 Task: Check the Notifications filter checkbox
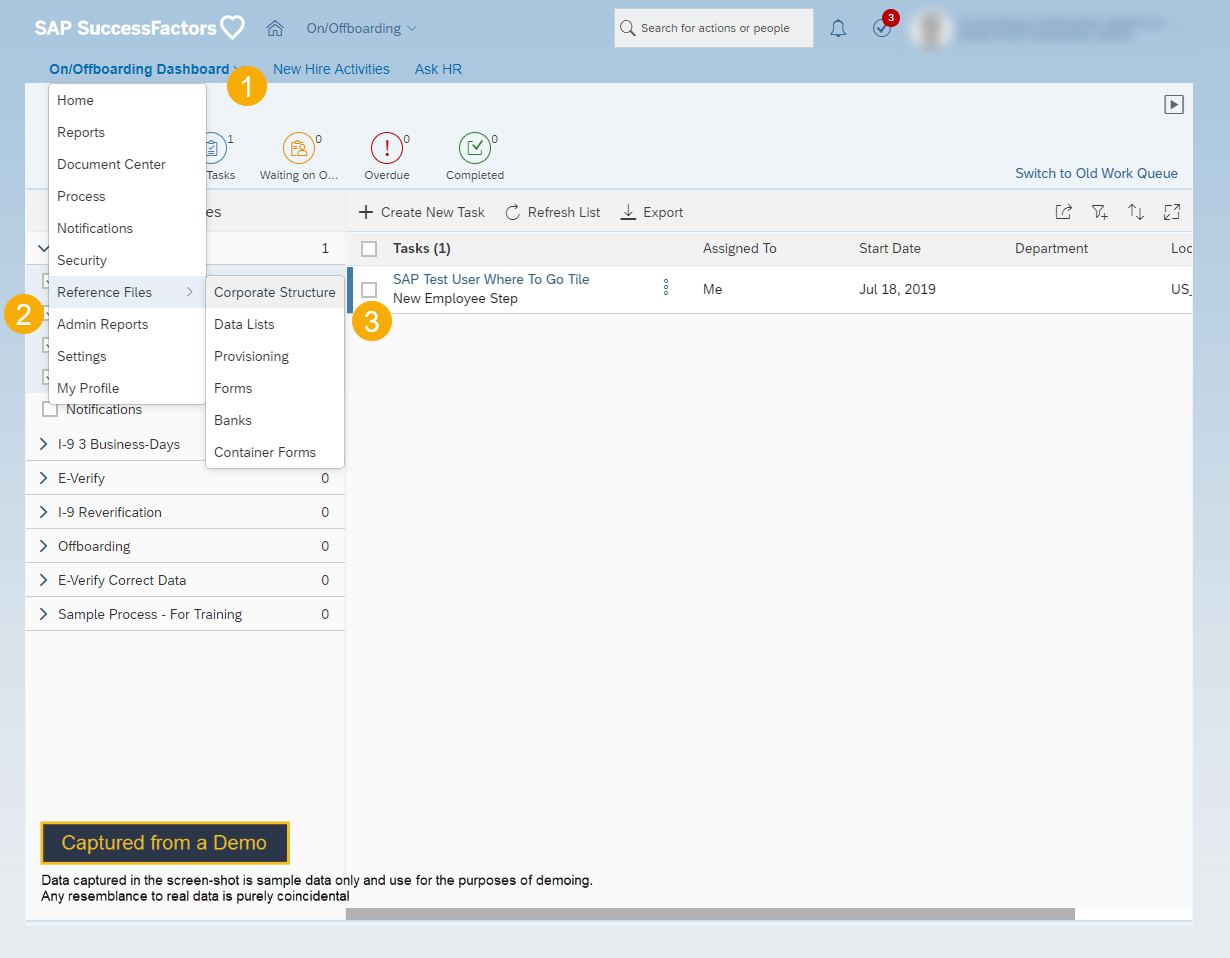[x=50, y=409]
